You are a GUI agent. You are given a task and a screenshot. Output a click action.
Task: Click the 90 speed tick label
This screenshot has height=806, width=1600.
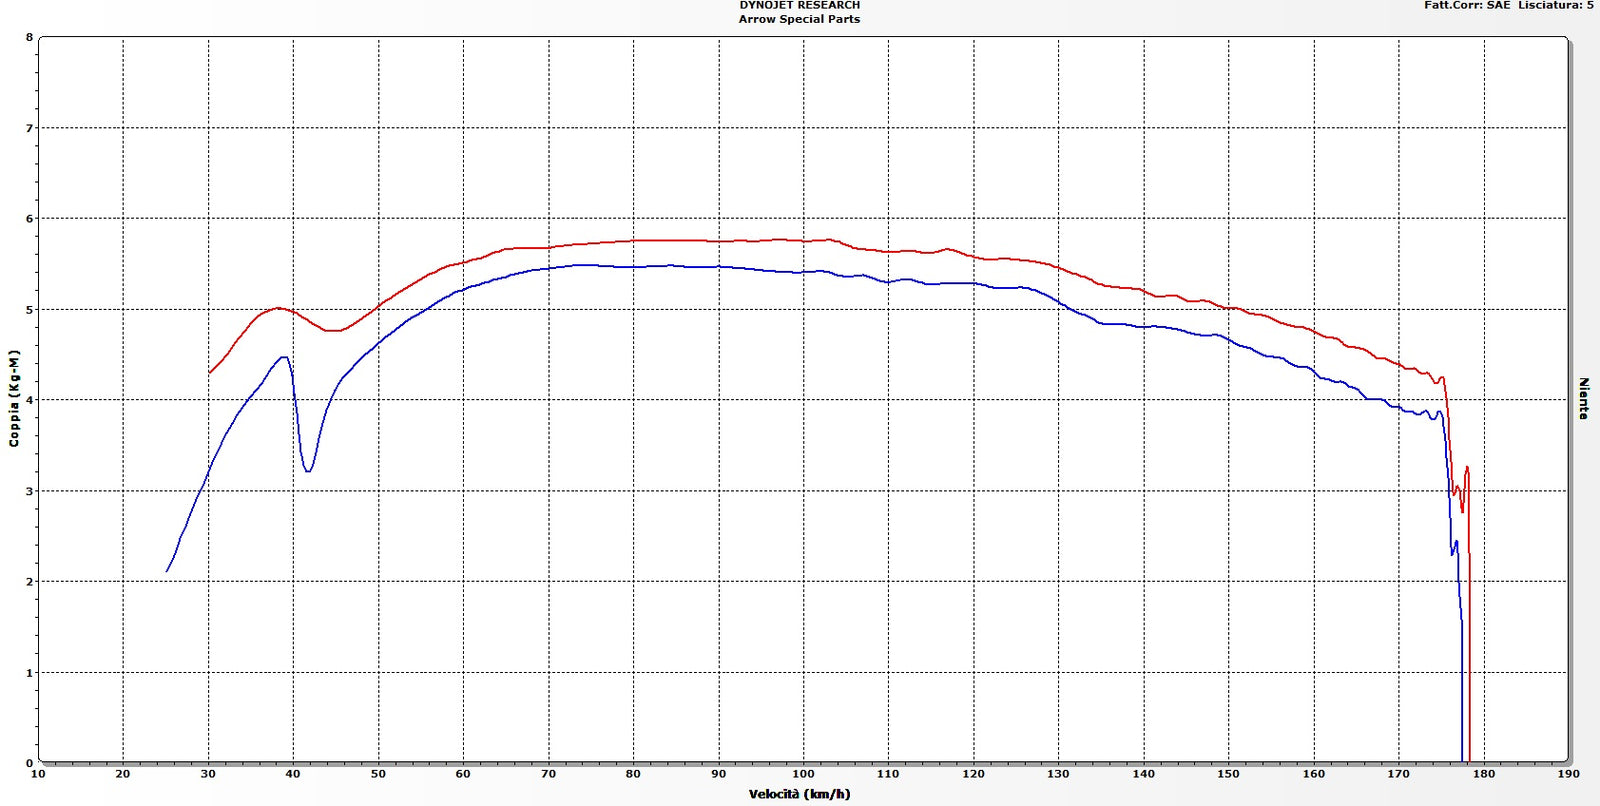[x=718, y=774]
